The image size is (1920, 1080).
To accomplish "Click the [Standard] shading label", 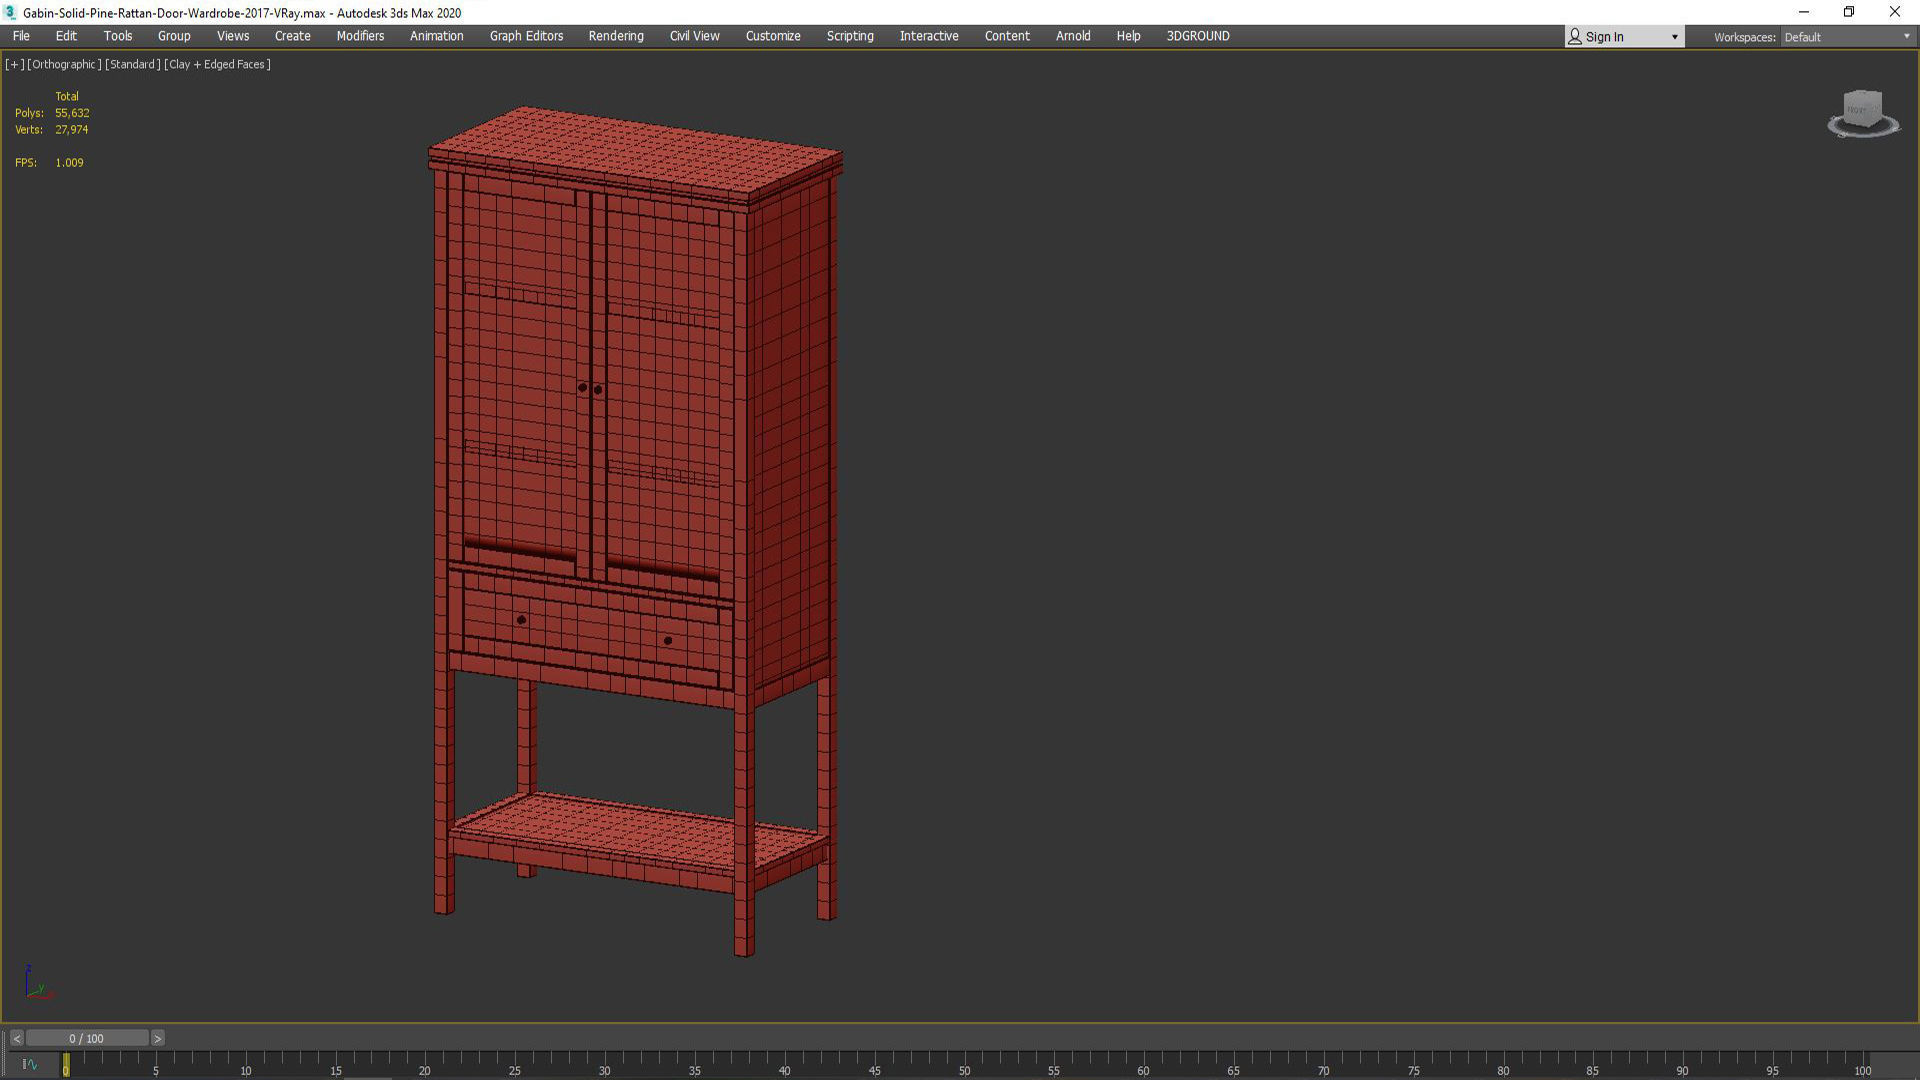I will (132, 64).
